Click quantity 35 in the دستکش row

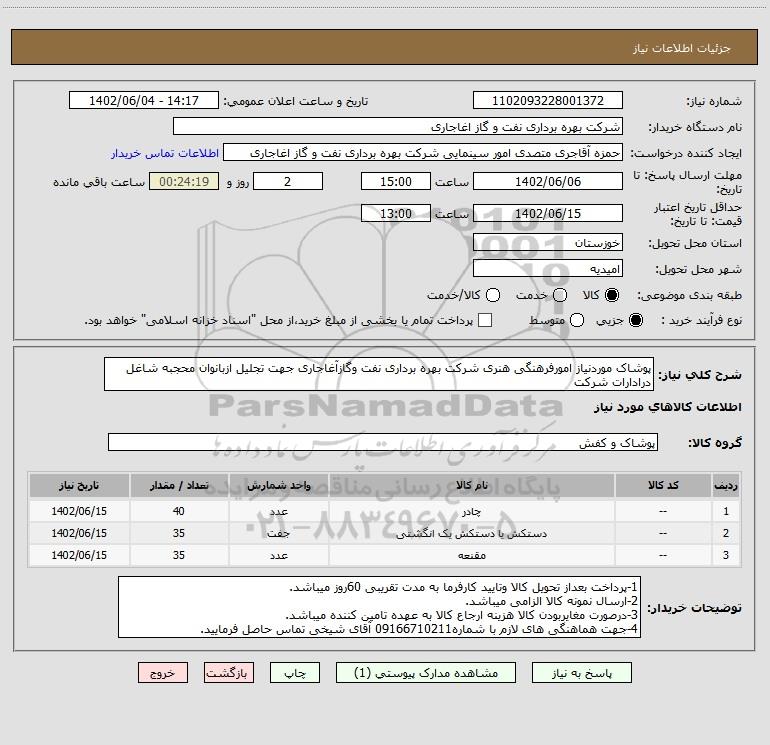pyautogui.click(x=179, y=533)
